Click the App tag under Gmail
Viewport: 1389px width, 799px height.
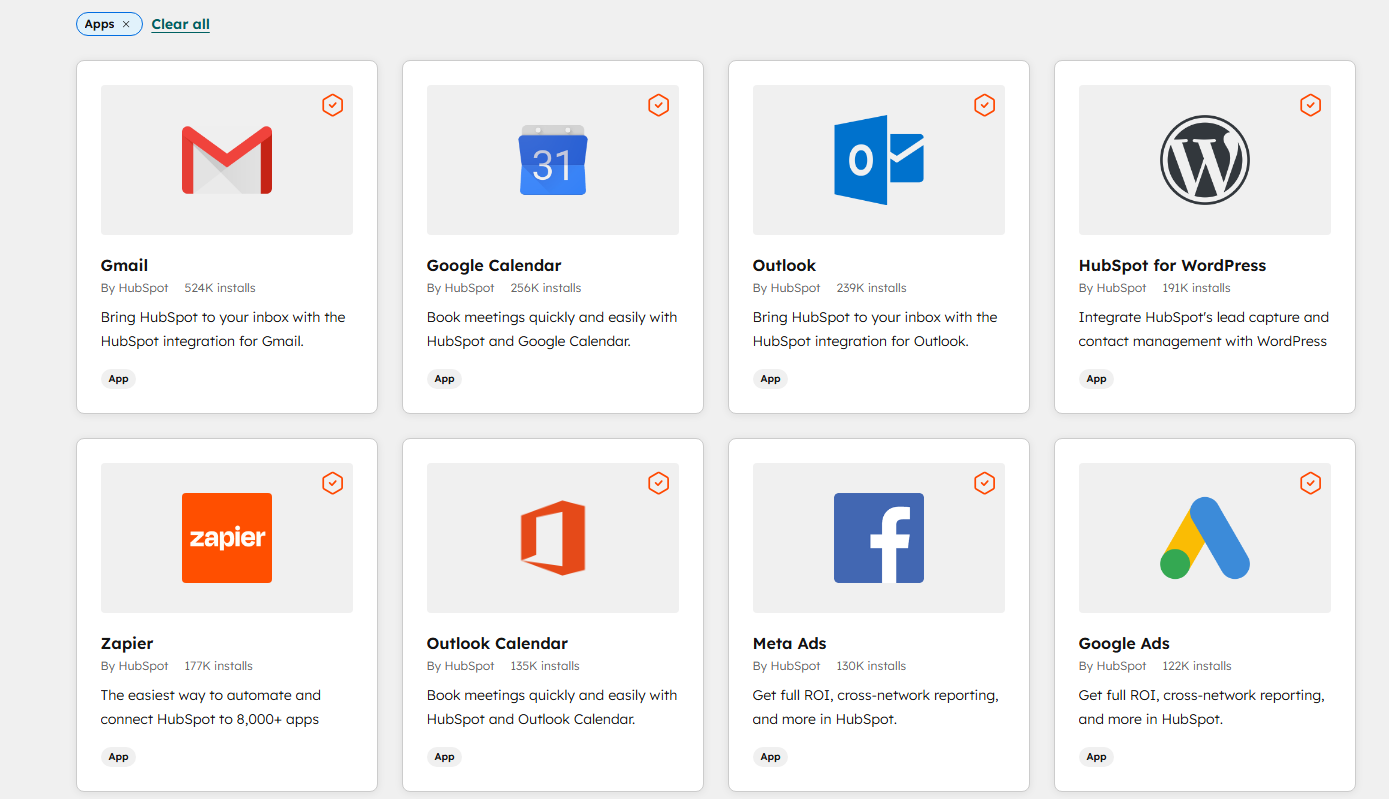tap(118, 378)
